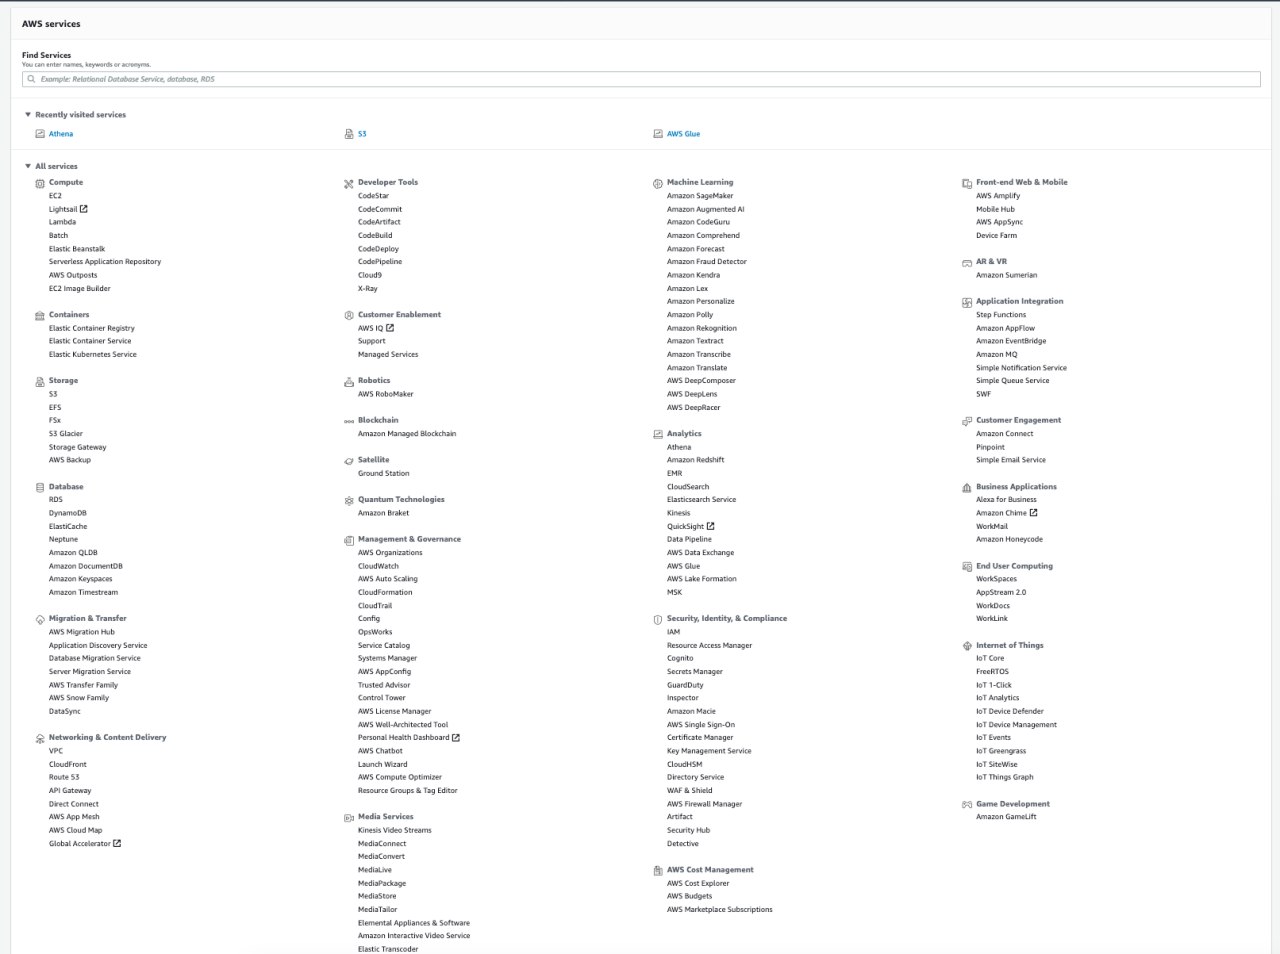Open the CloudFormation service

click(385, 592)
